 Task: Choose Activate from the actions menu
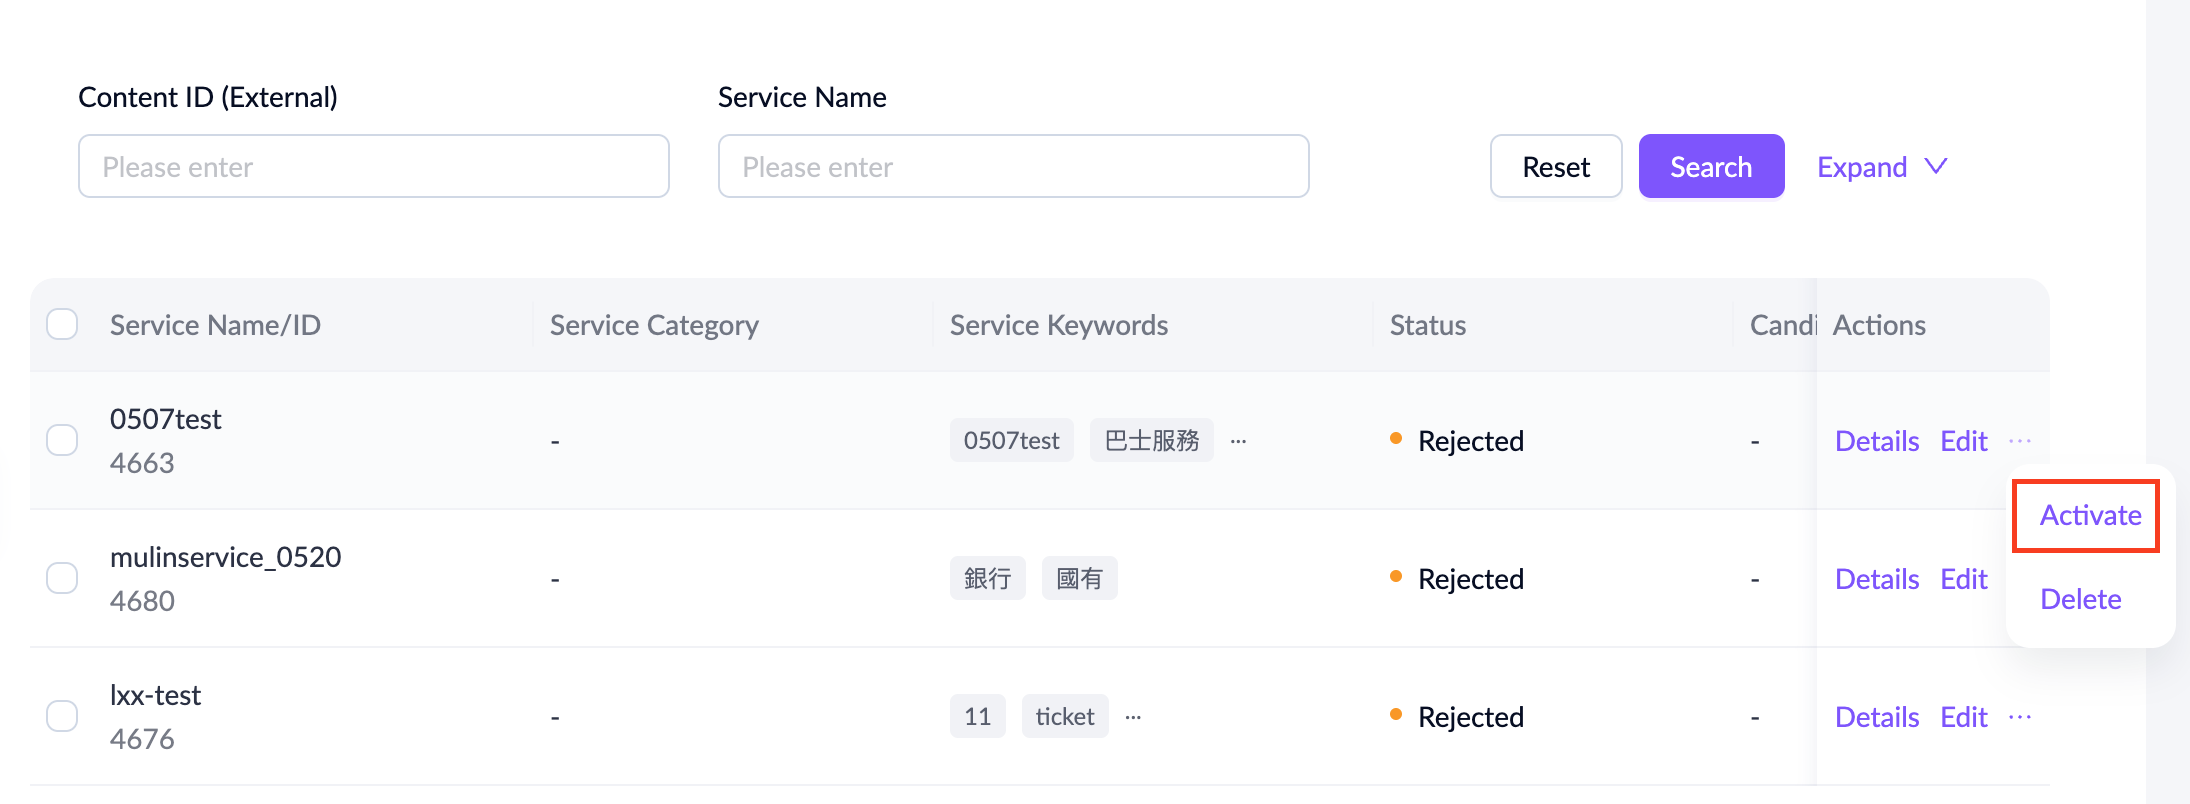click(2090, 516)
